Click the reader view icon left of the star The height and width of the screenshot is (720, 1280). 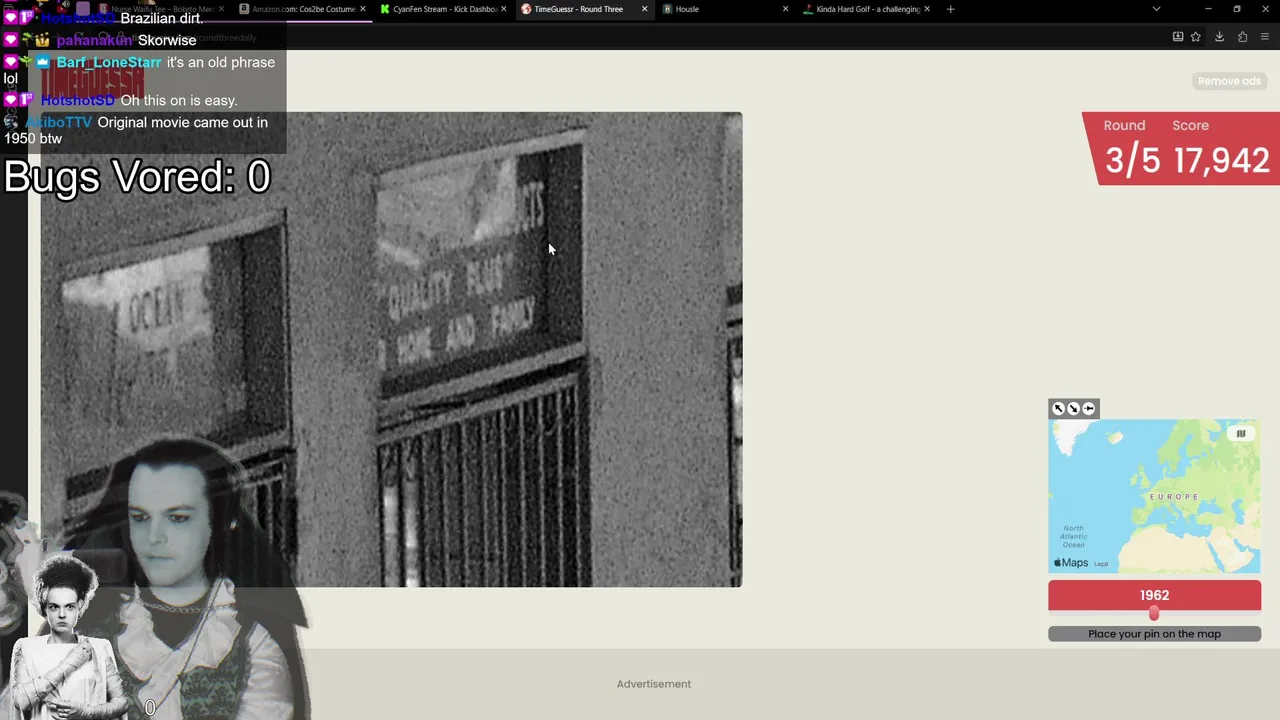pos(1178,37)
